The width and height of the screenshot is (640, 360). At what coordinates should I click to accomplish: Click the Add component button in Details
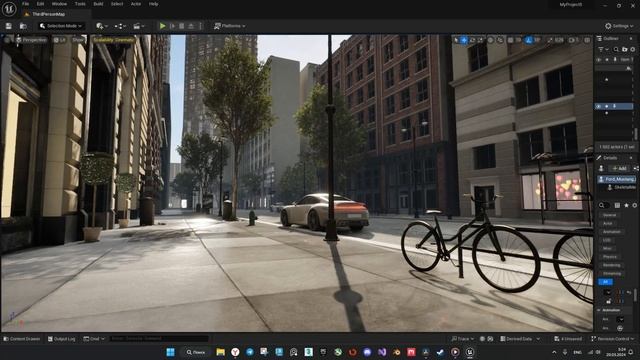(619, 168)
